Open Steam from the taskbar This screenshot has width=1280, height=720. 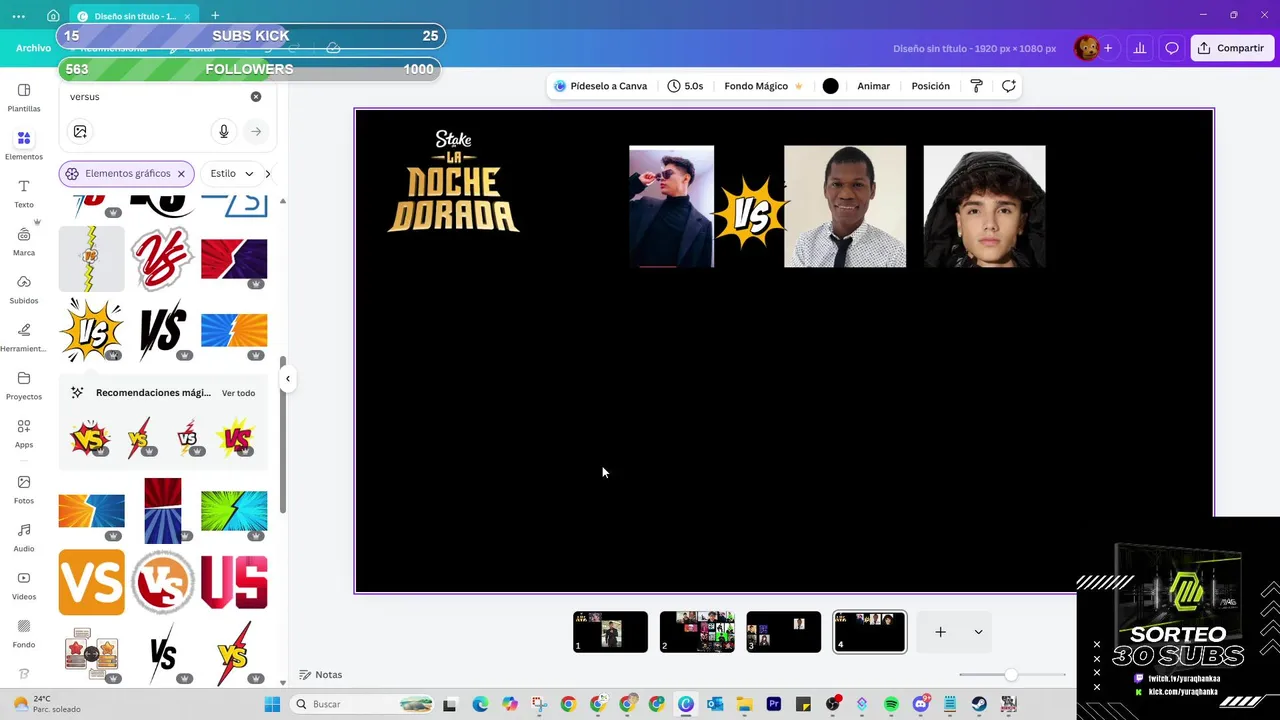tap(979, 704)
